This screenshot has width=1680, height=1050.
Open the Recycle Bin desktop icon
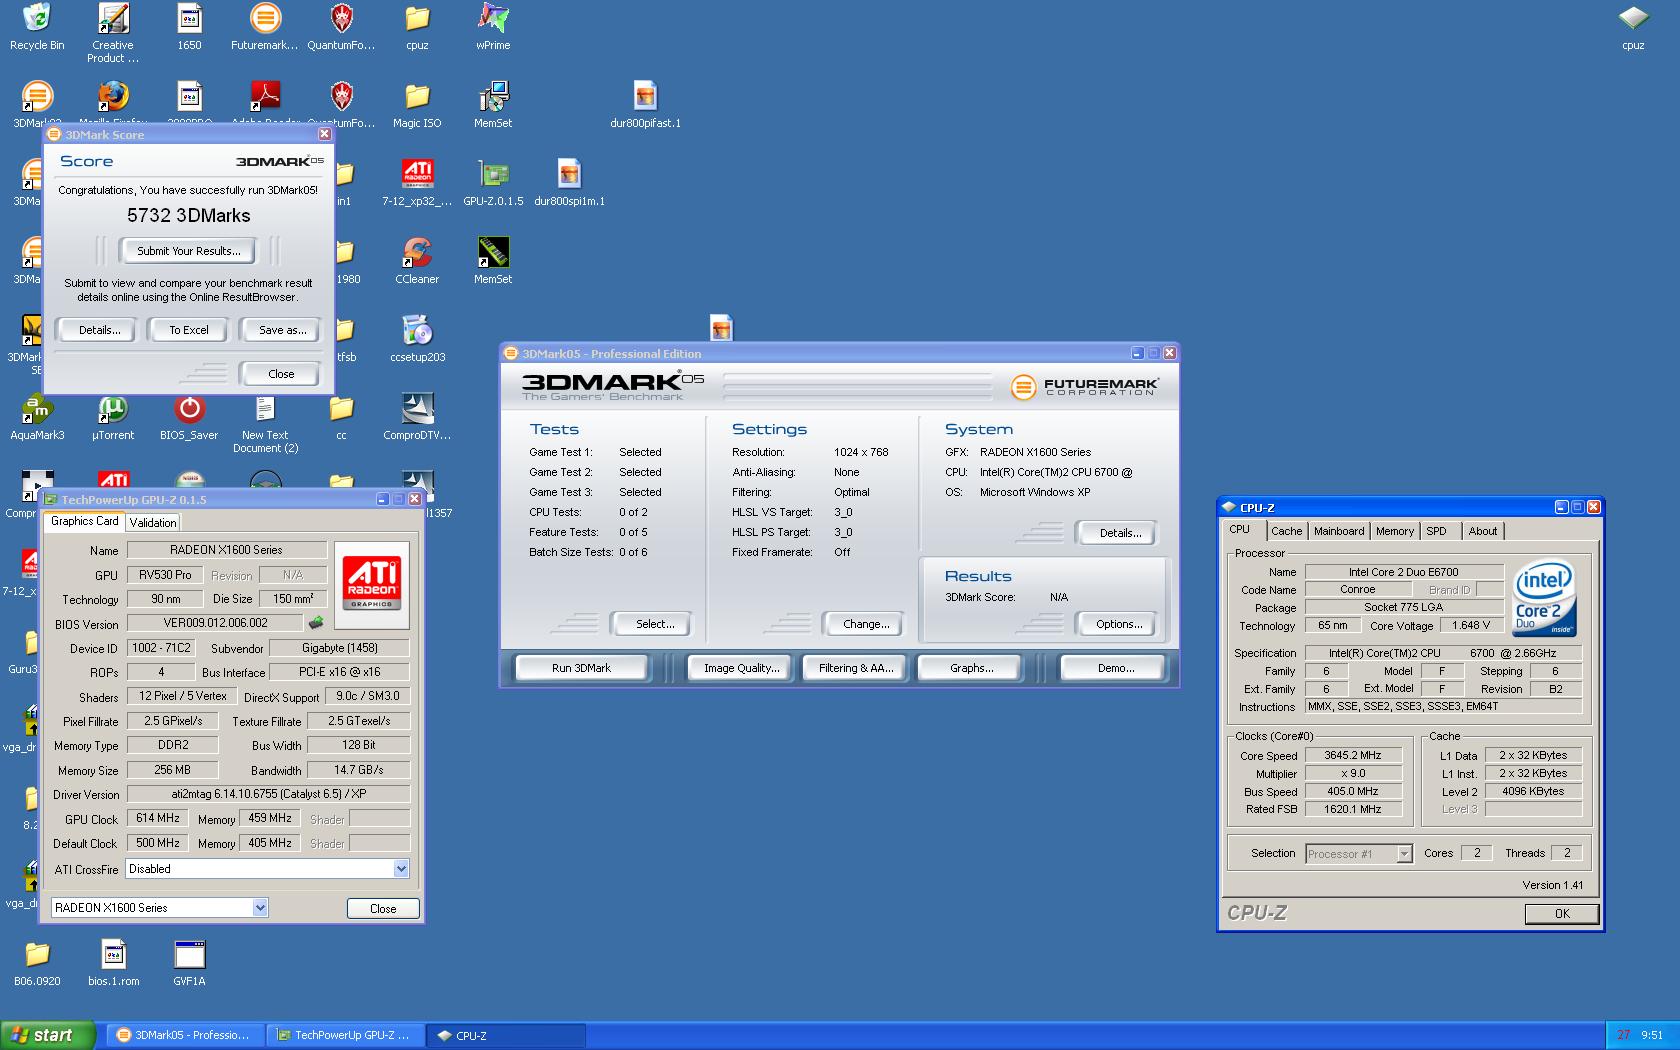[37, 27]
